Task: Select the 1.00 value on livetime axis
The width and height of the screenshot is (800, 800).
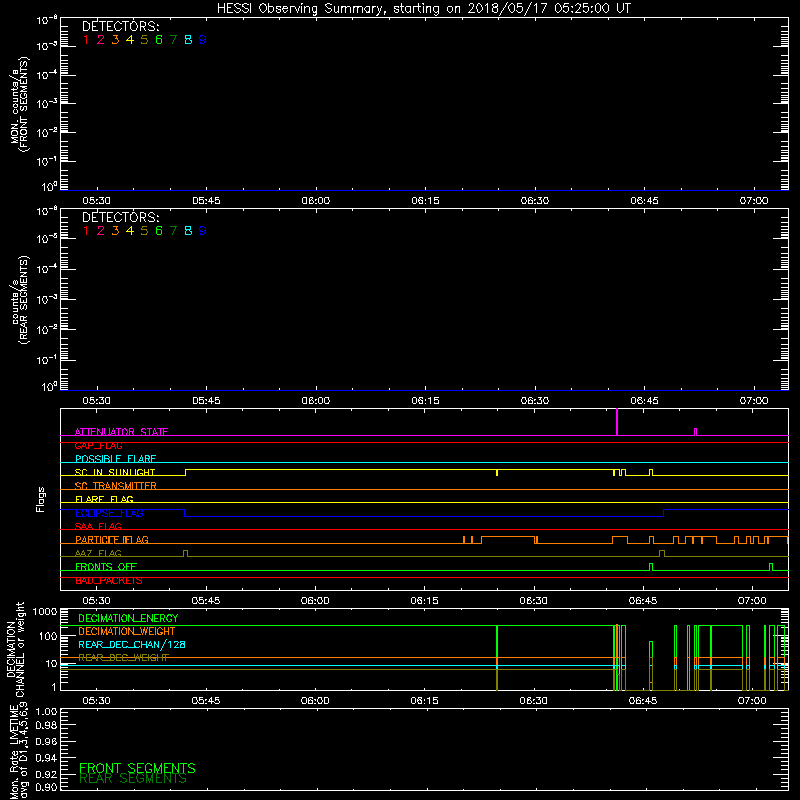Action: (46, 712)
